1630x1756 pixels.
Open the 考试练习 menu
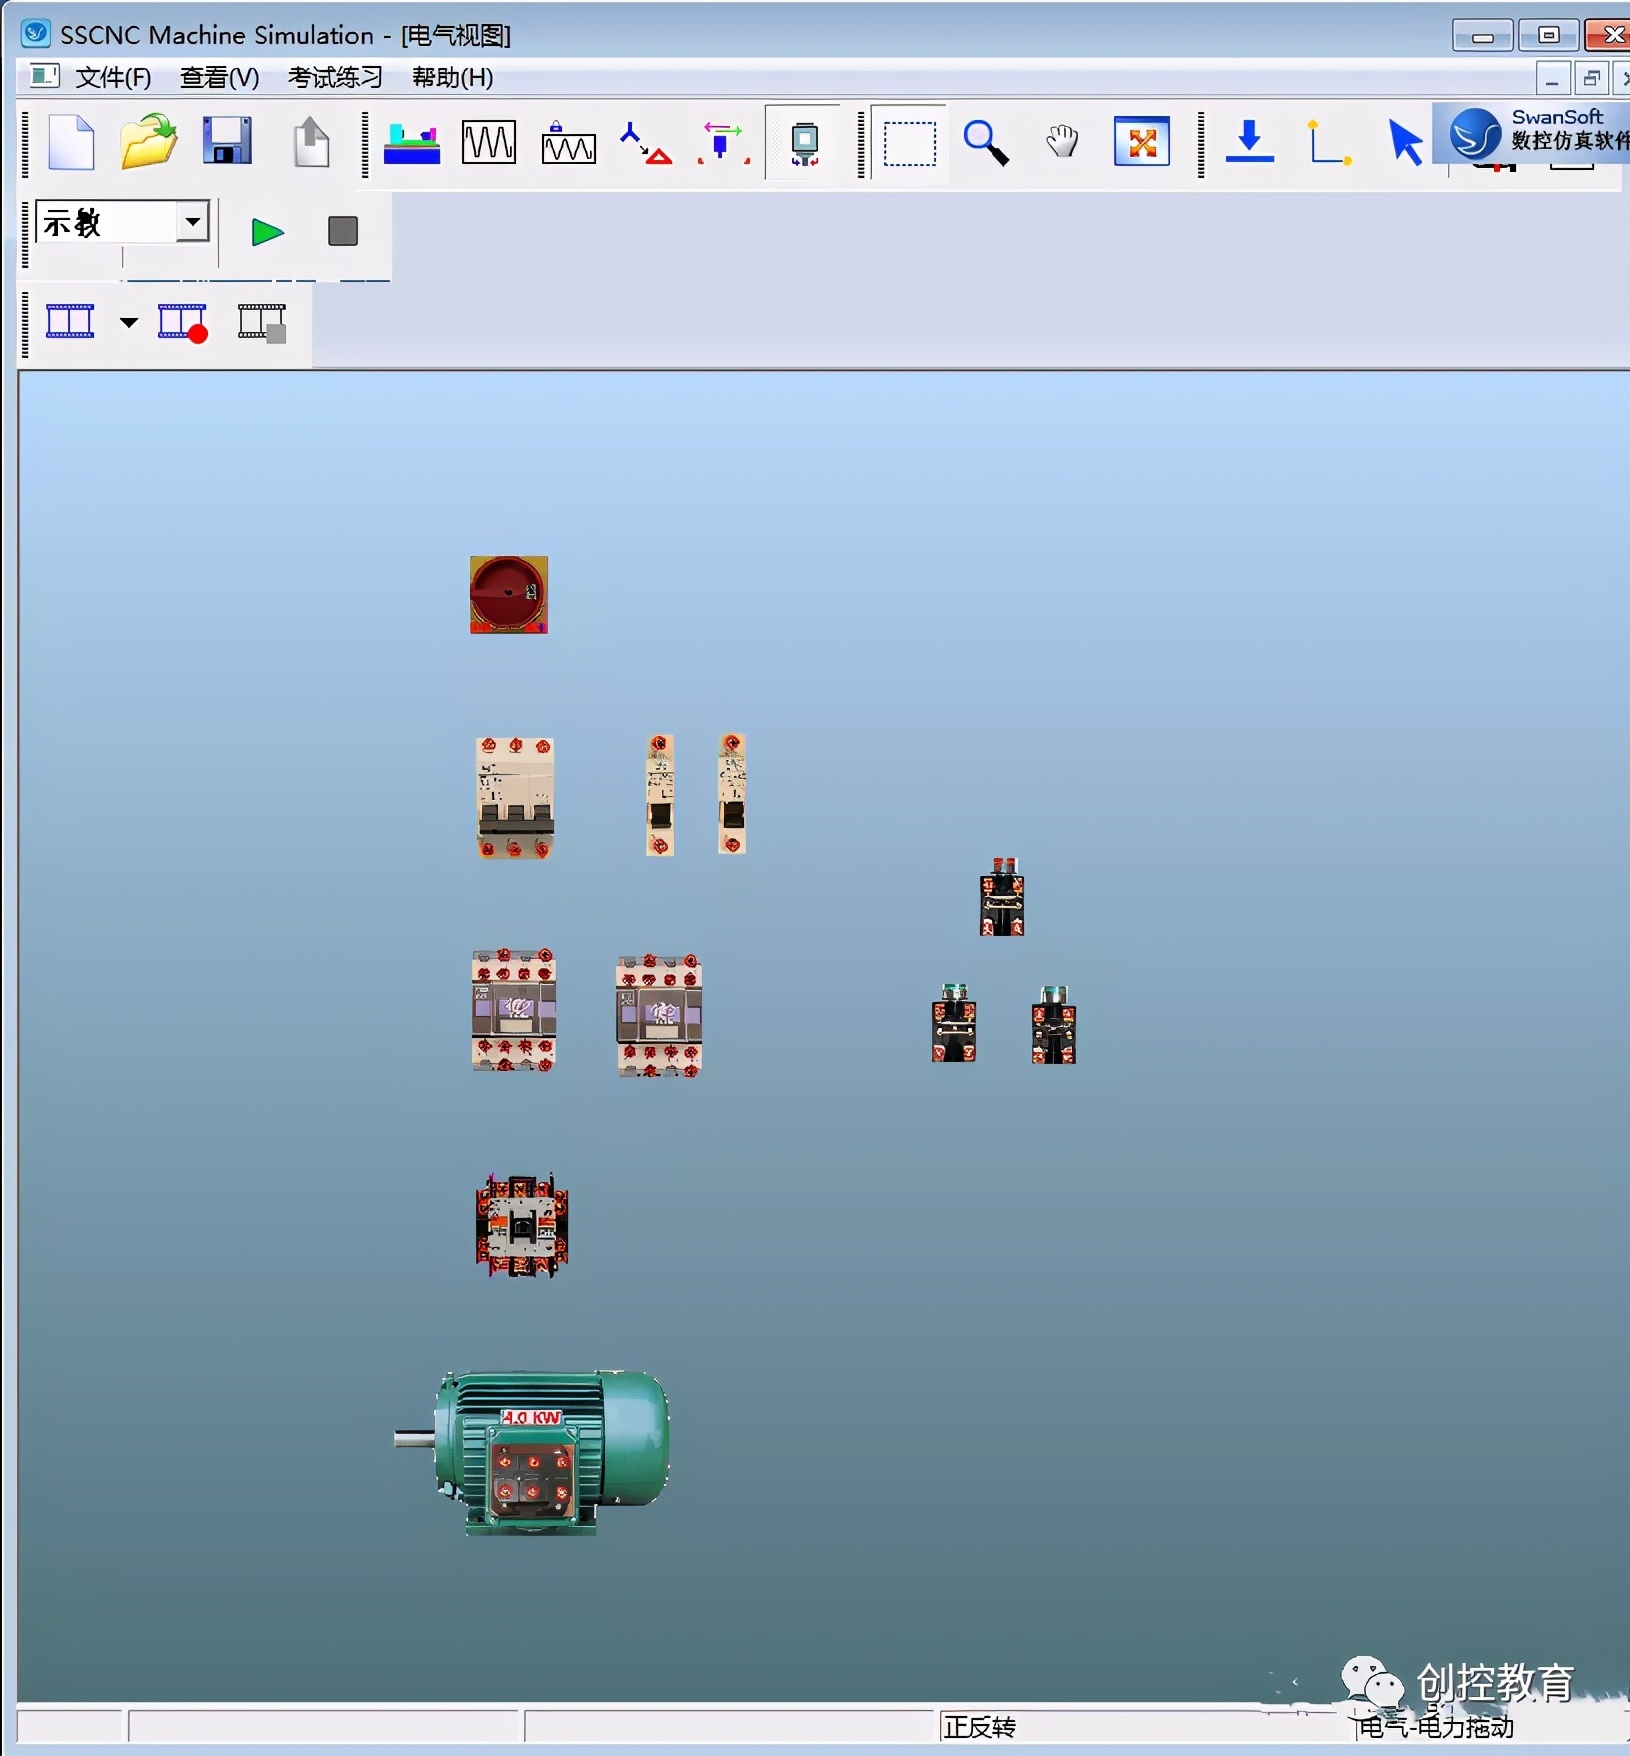(335, 77)
